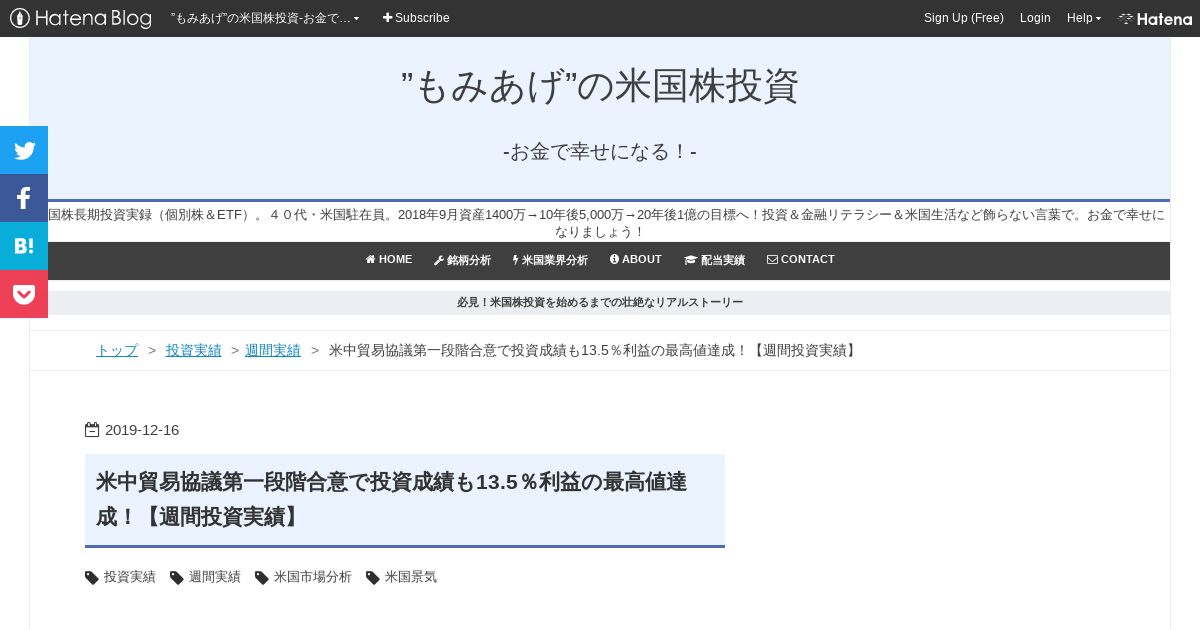Go to the Hatena logo in the top bar
1200x630 pixels.
click(1155, 18)
